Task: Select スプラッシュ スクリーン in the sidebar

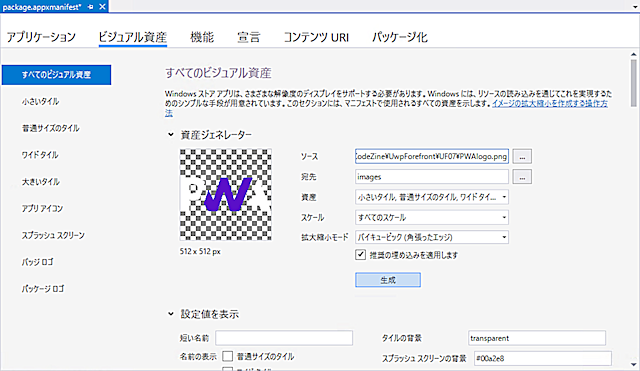Action: pos(53,235)
